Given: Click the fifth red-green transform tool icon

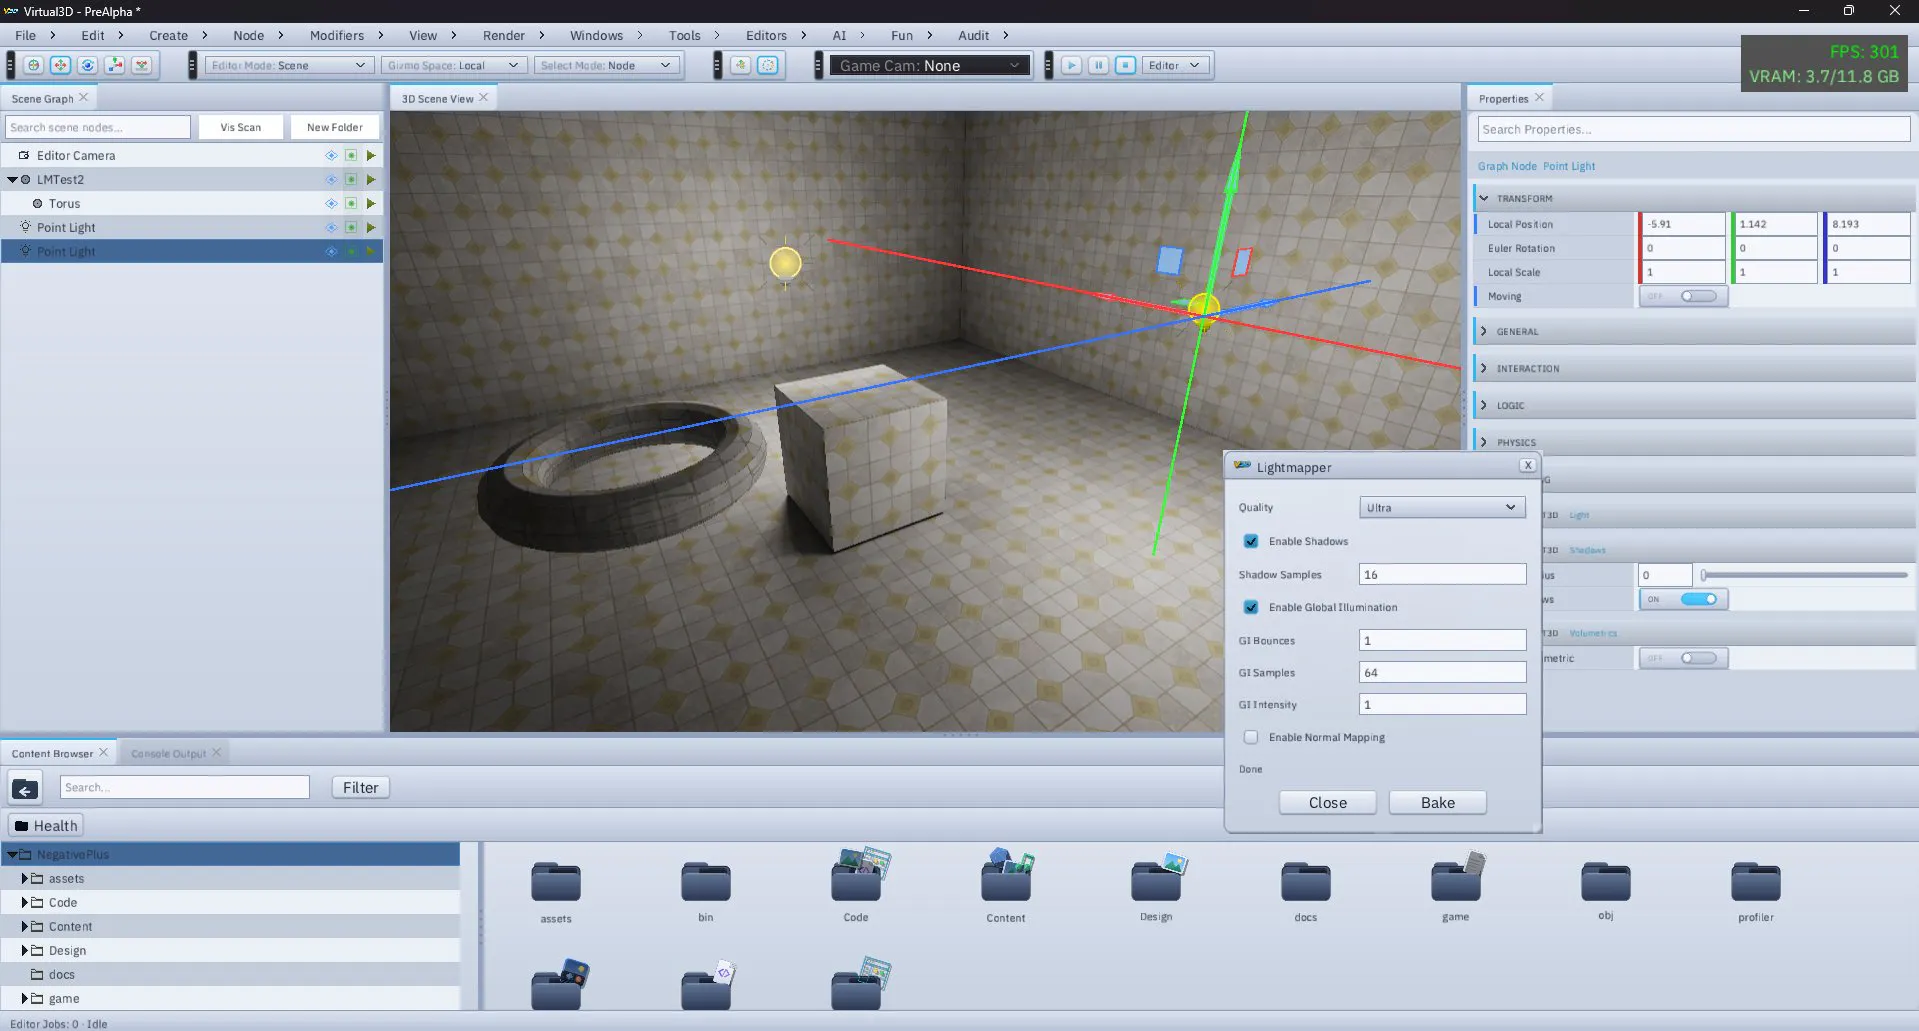Looking at the screenshot, I should tap(142, 65).
